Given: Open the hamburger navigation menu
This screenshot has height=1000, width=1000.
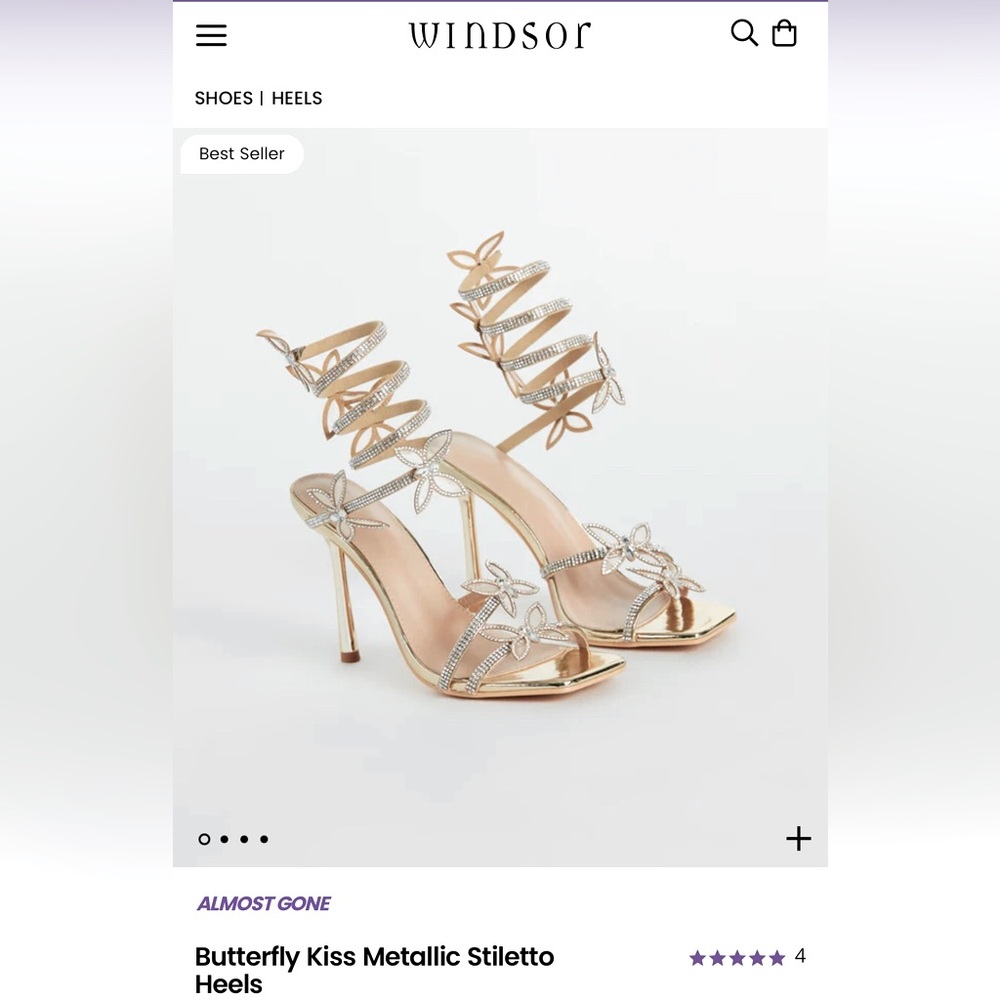Looking at the screenshot, I should 211,35.
